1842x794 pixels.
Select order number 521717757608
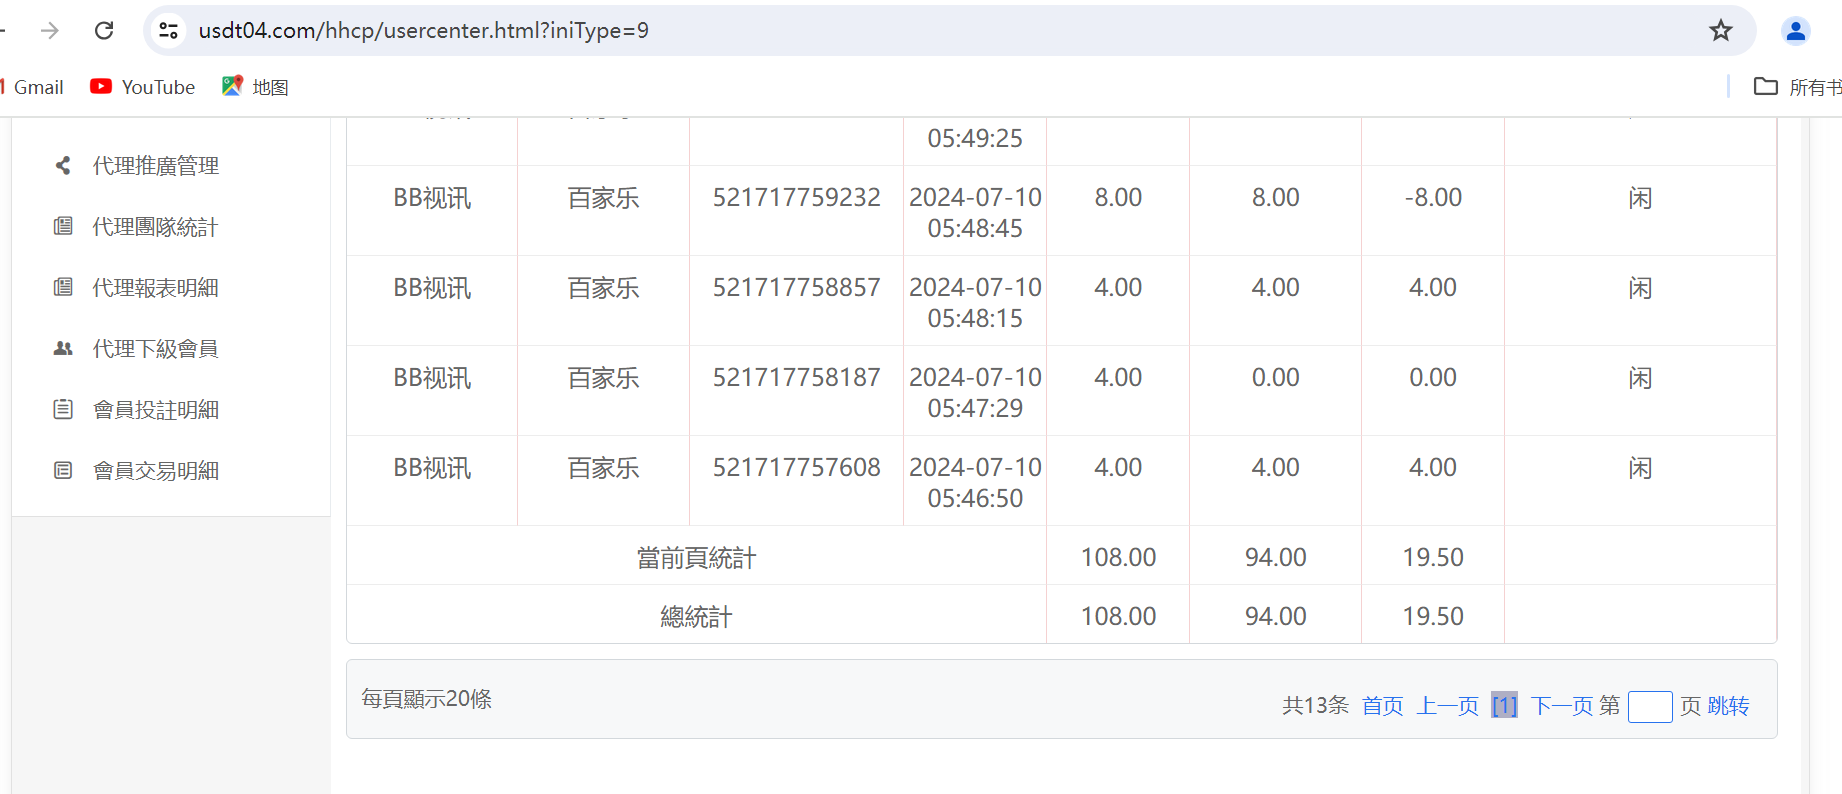[797, 468]
